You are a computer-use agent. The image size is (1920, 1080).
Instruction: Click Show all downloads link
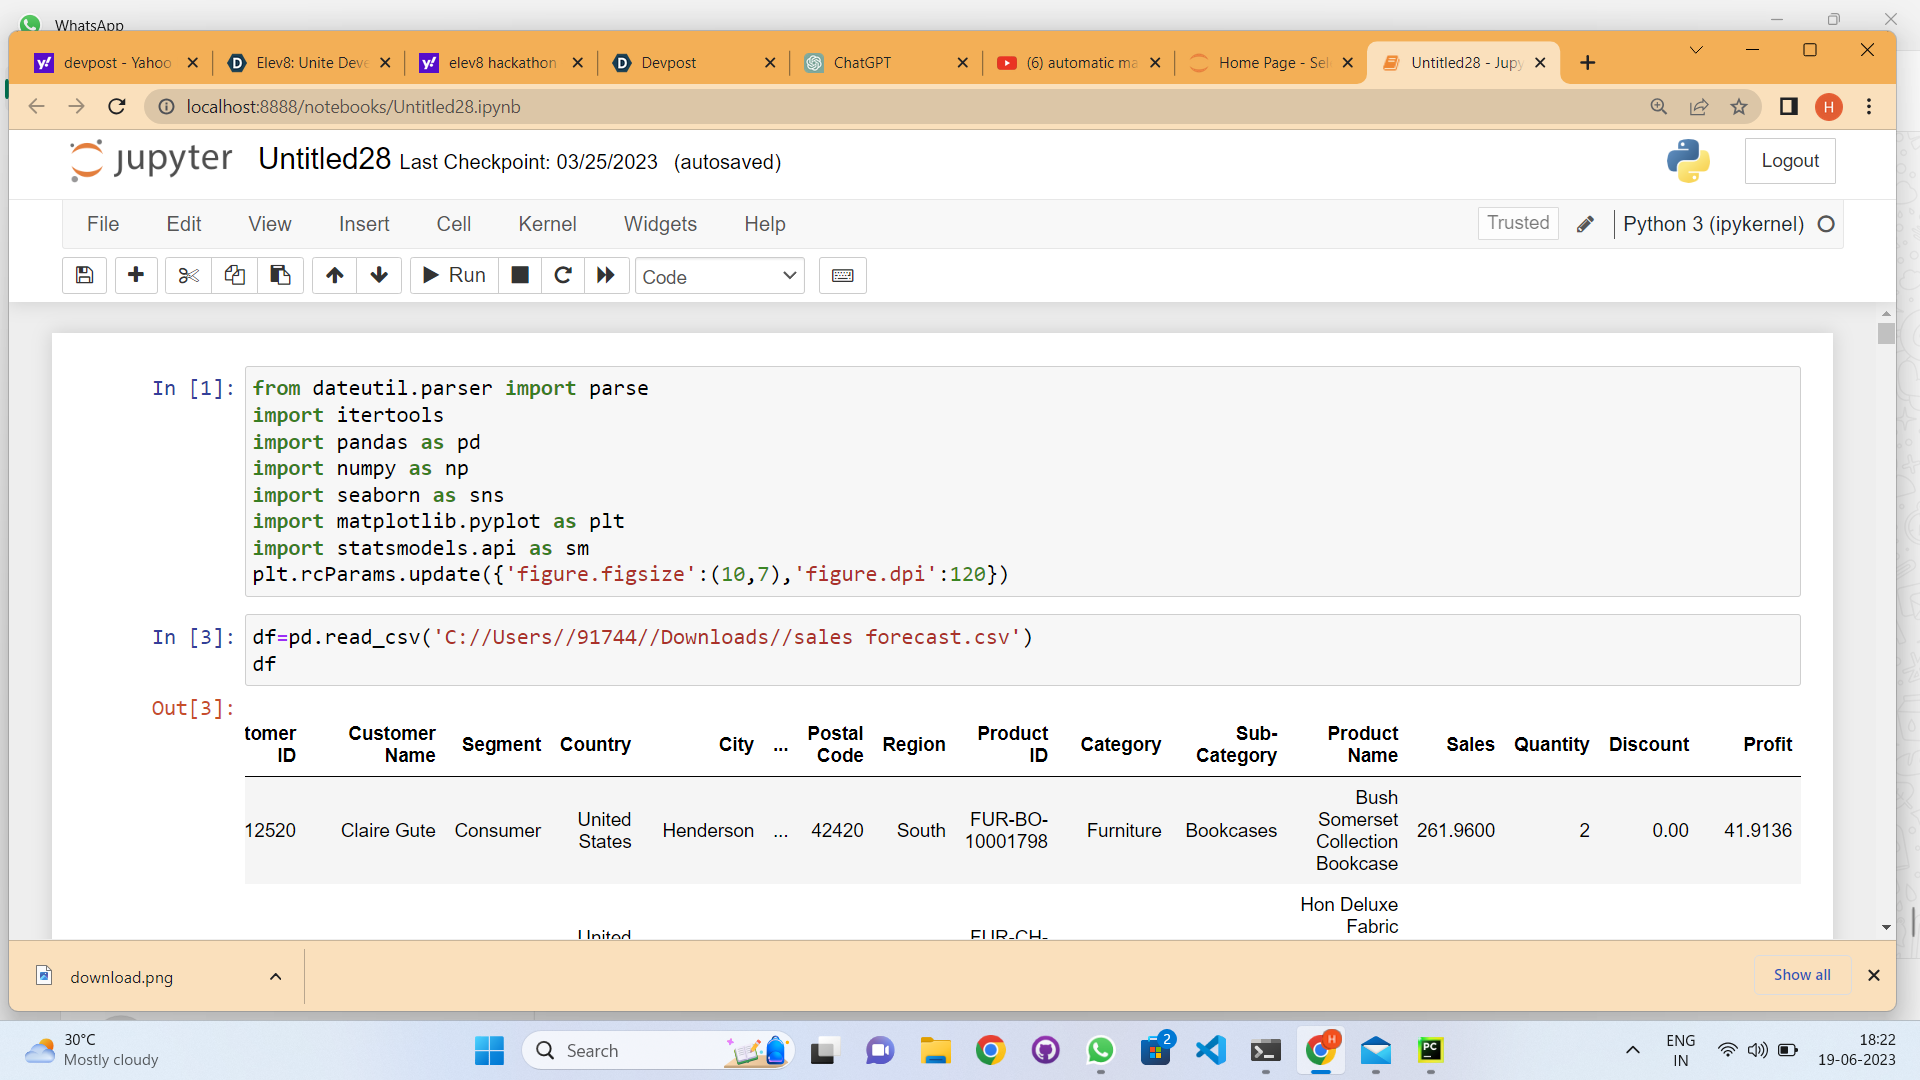point(1801,975)
